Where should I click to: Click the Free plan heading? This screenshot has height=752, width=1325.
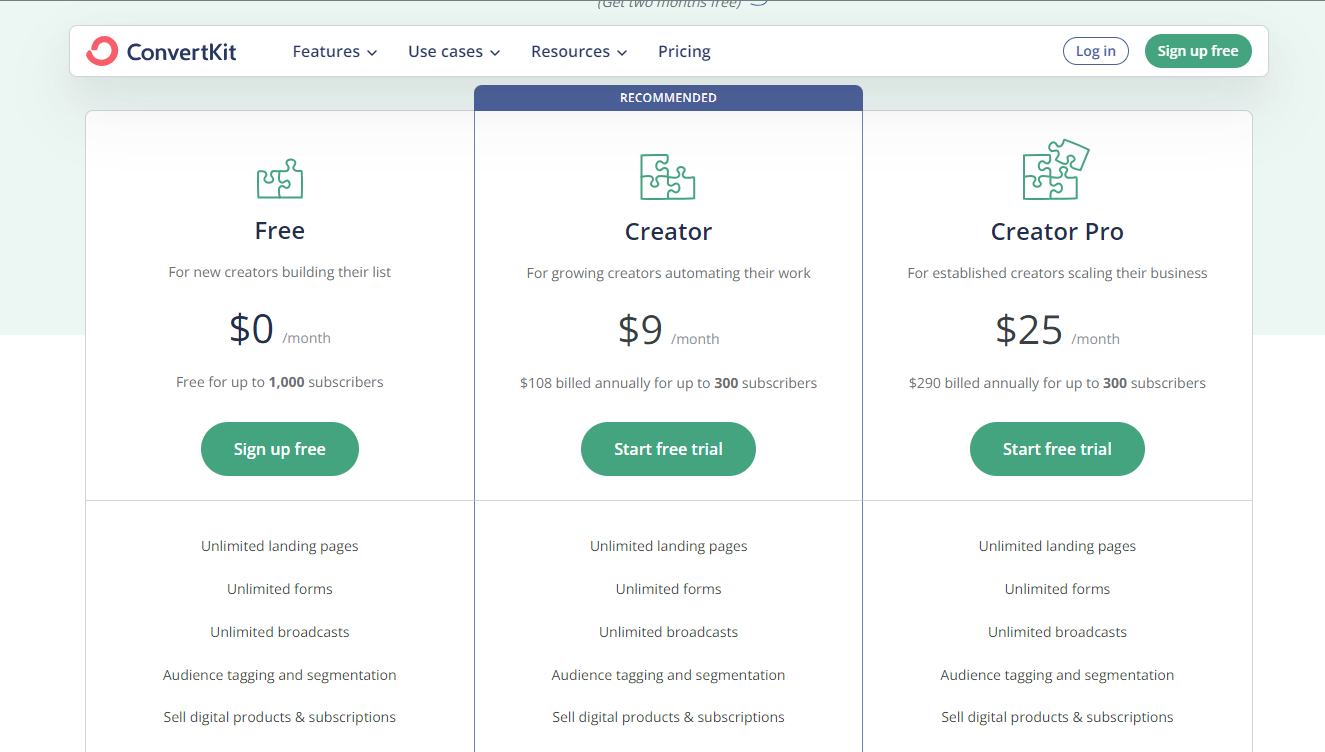point(280,231)
